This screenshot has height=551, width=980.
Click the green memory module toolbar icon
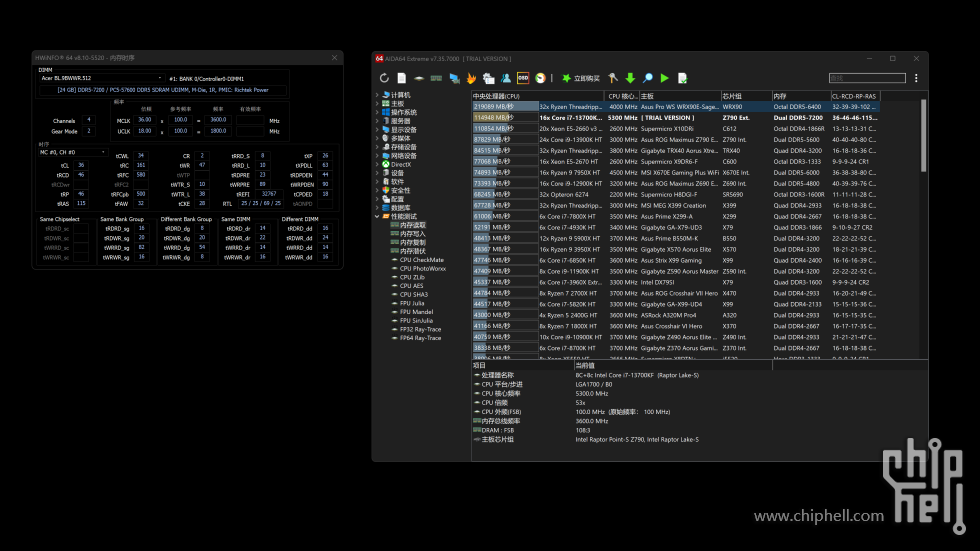point(436,78)
